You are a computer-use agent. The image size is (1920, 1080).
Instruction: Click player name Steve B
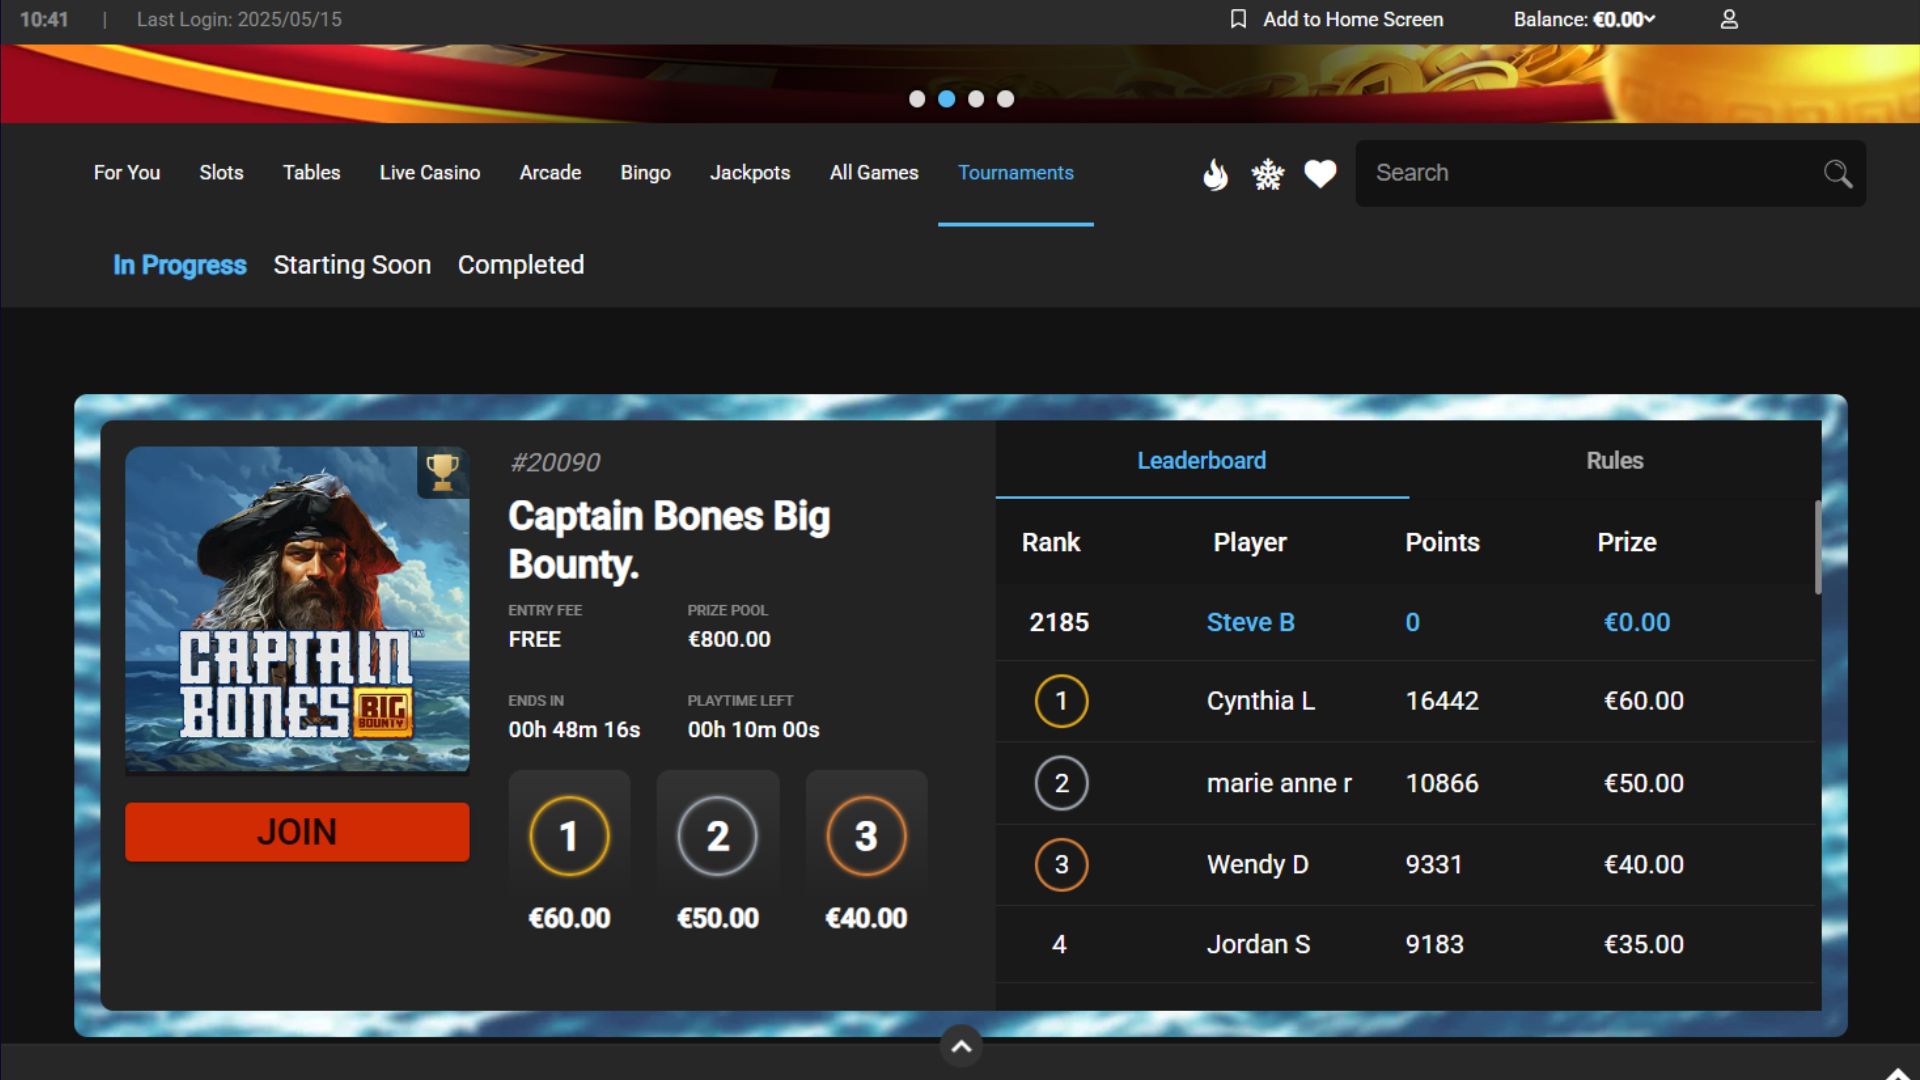(1250, 622)
